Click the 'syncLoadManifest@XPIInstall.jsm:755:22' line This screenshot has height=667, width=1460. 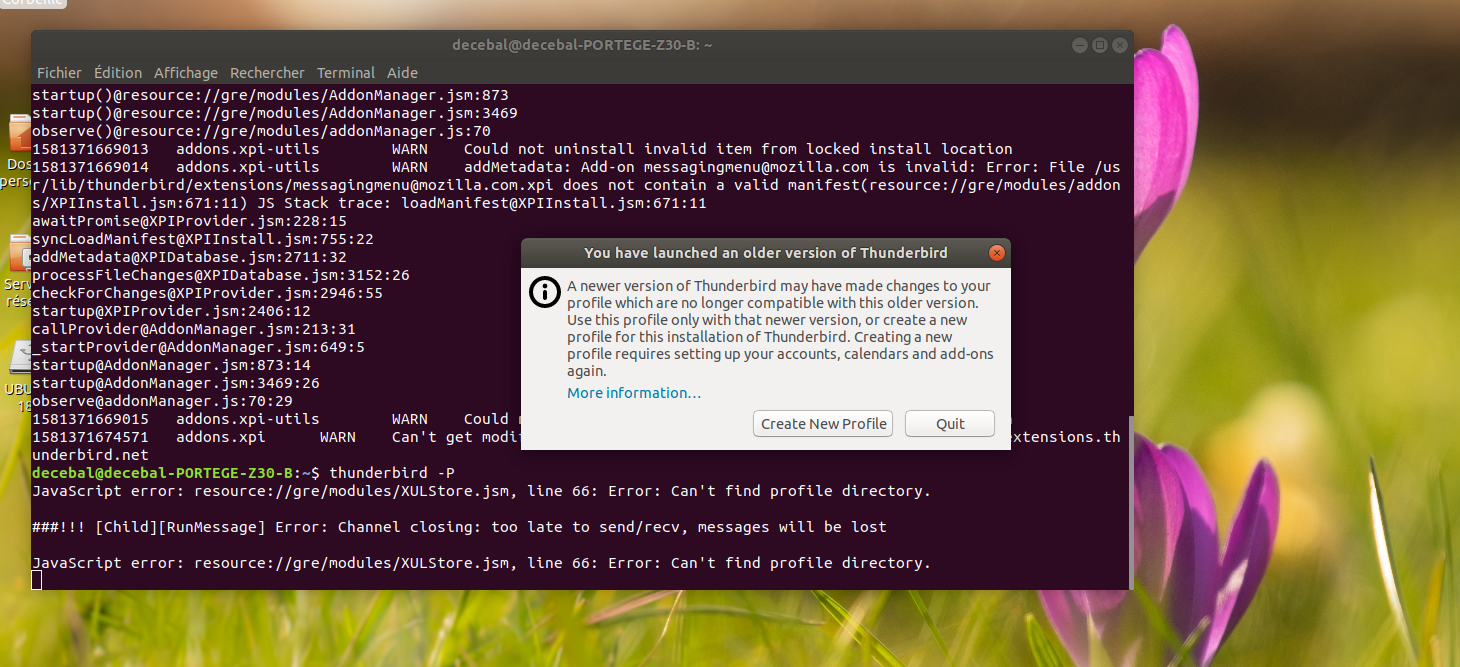click(x=203, y=239)
